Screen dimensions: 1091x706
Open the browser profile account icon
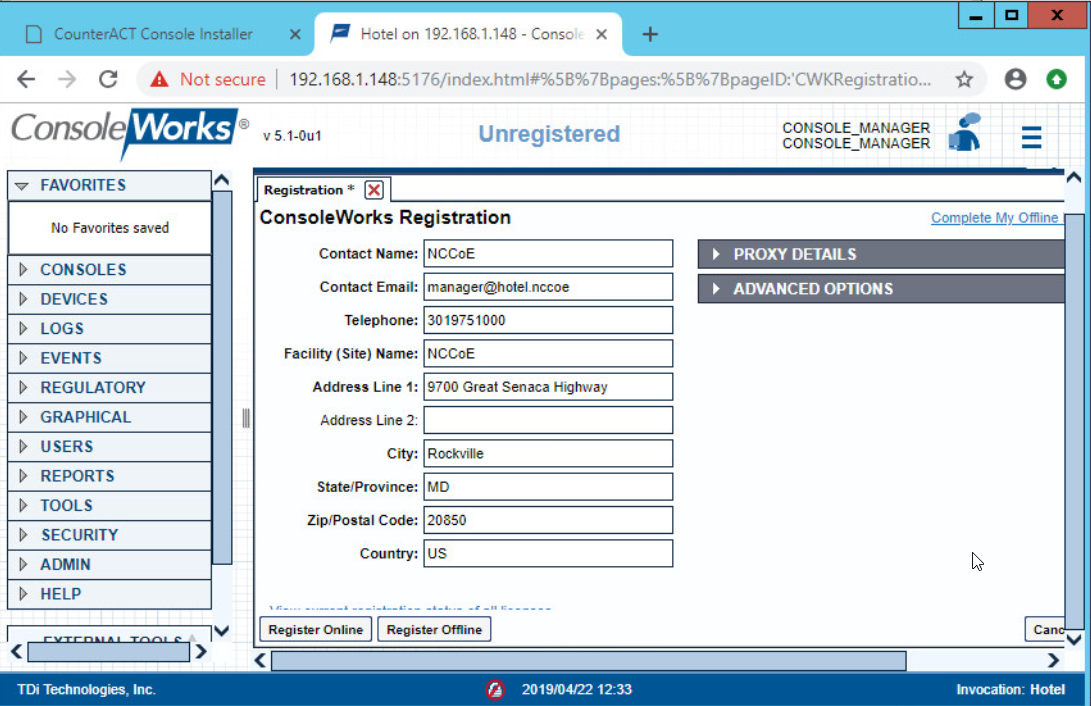(1015, 79)
